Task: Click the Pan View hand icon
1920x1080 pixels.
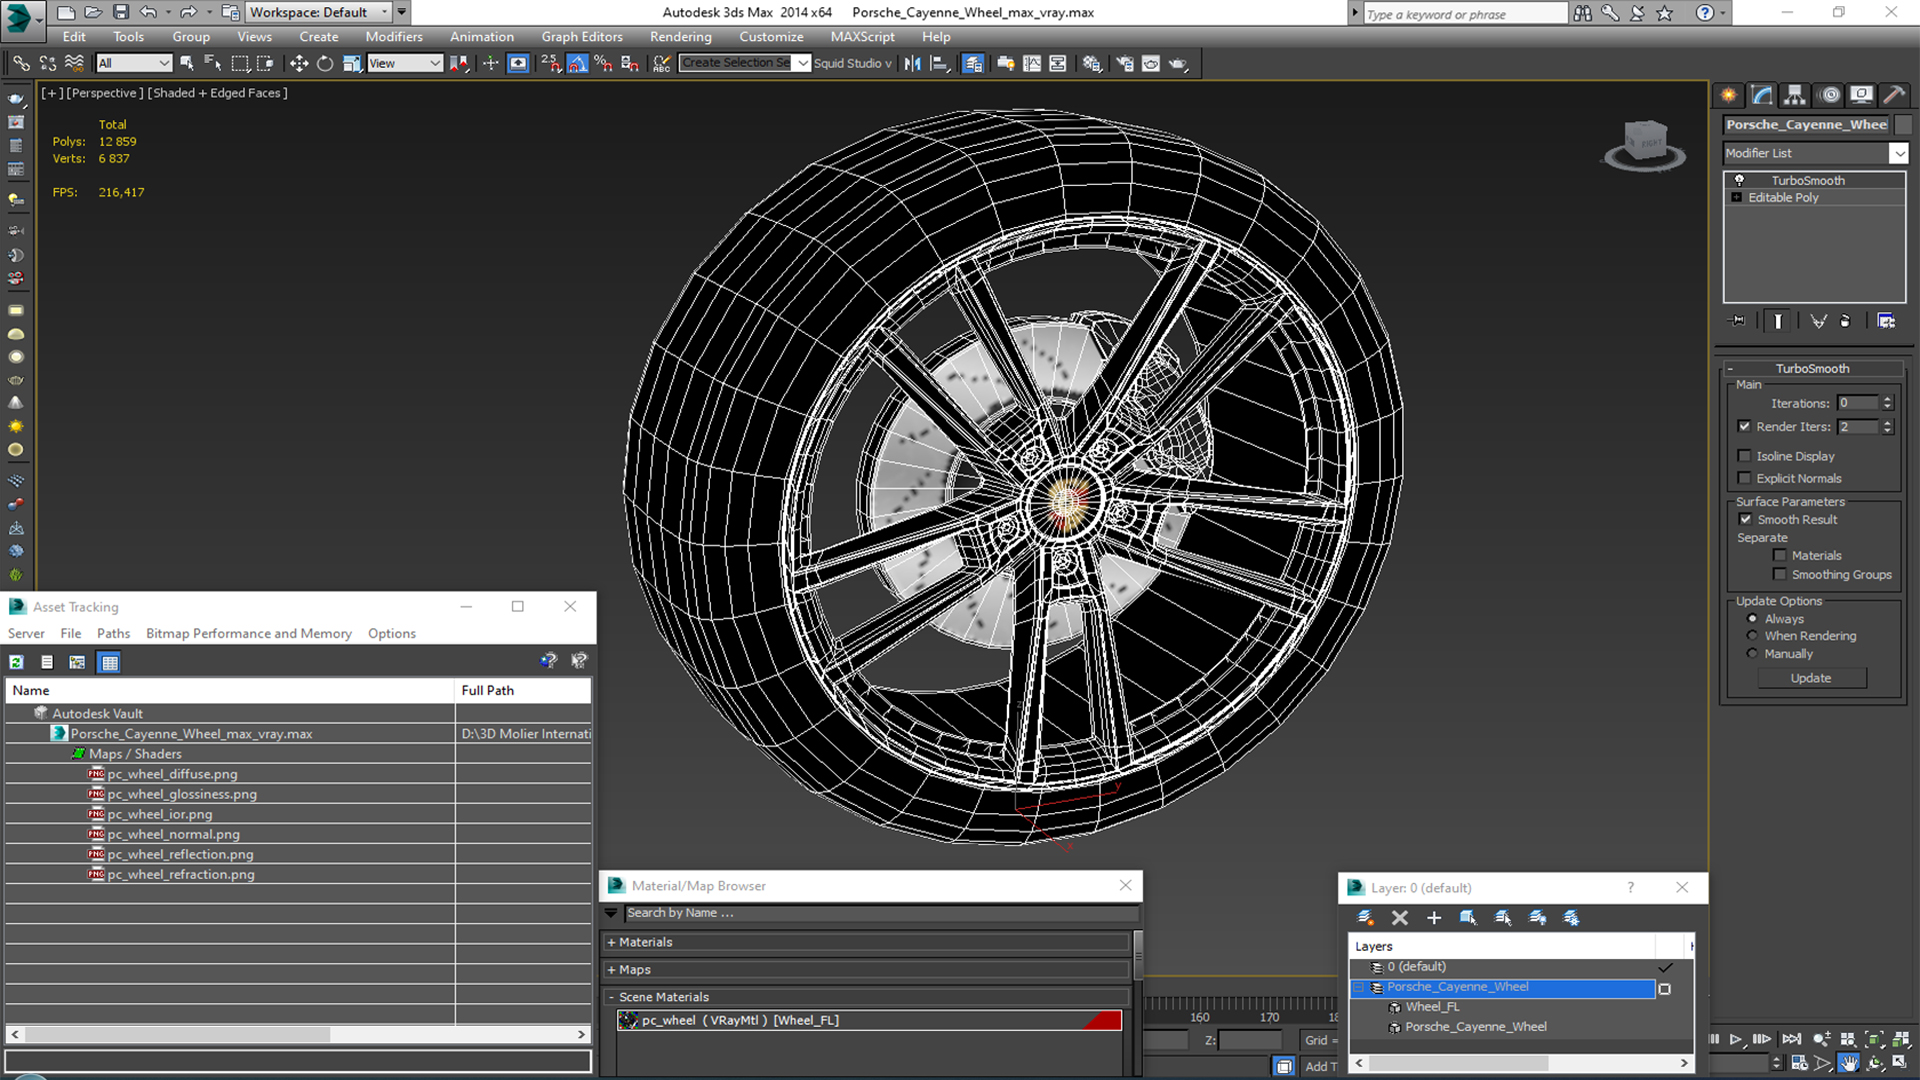Action: 1849,1063
